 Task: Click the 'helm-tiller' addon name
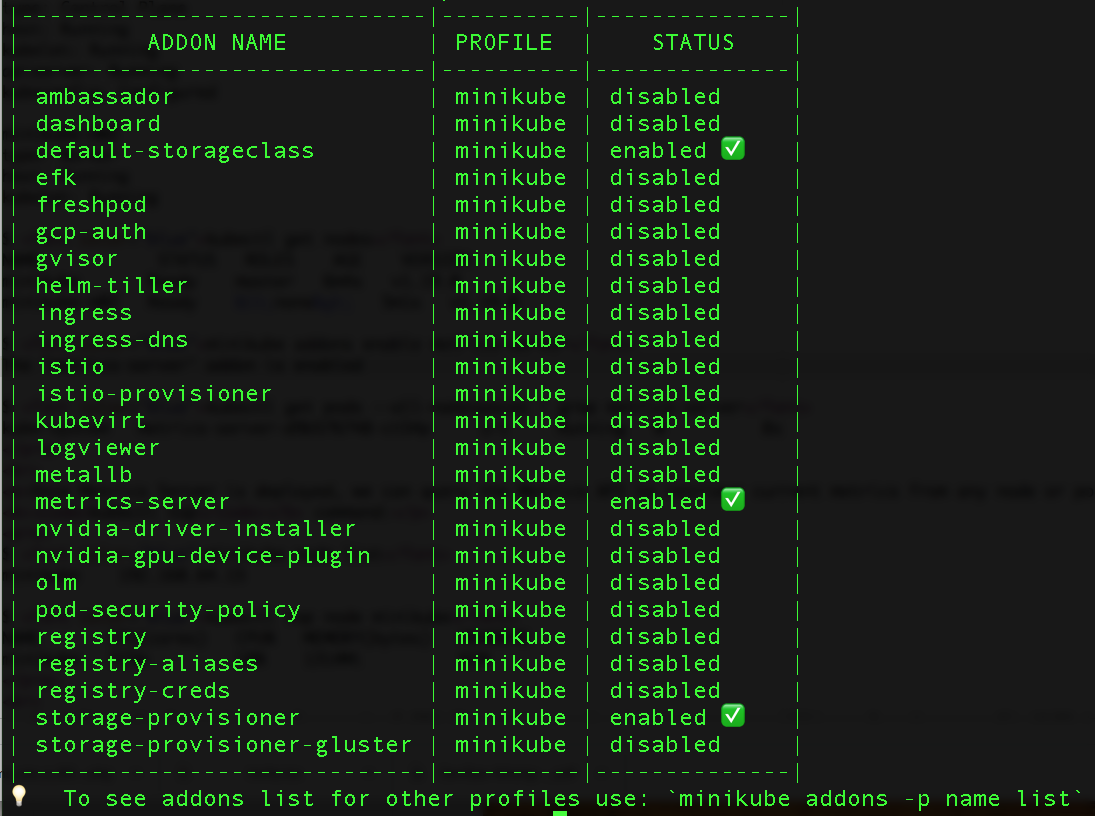[x=112, y=286]
